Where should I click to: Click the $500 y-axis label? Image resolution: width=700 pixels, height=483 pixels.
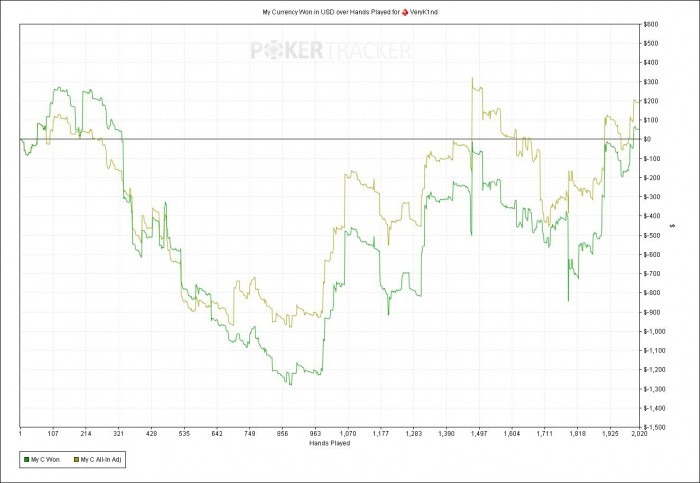(650, 44)
